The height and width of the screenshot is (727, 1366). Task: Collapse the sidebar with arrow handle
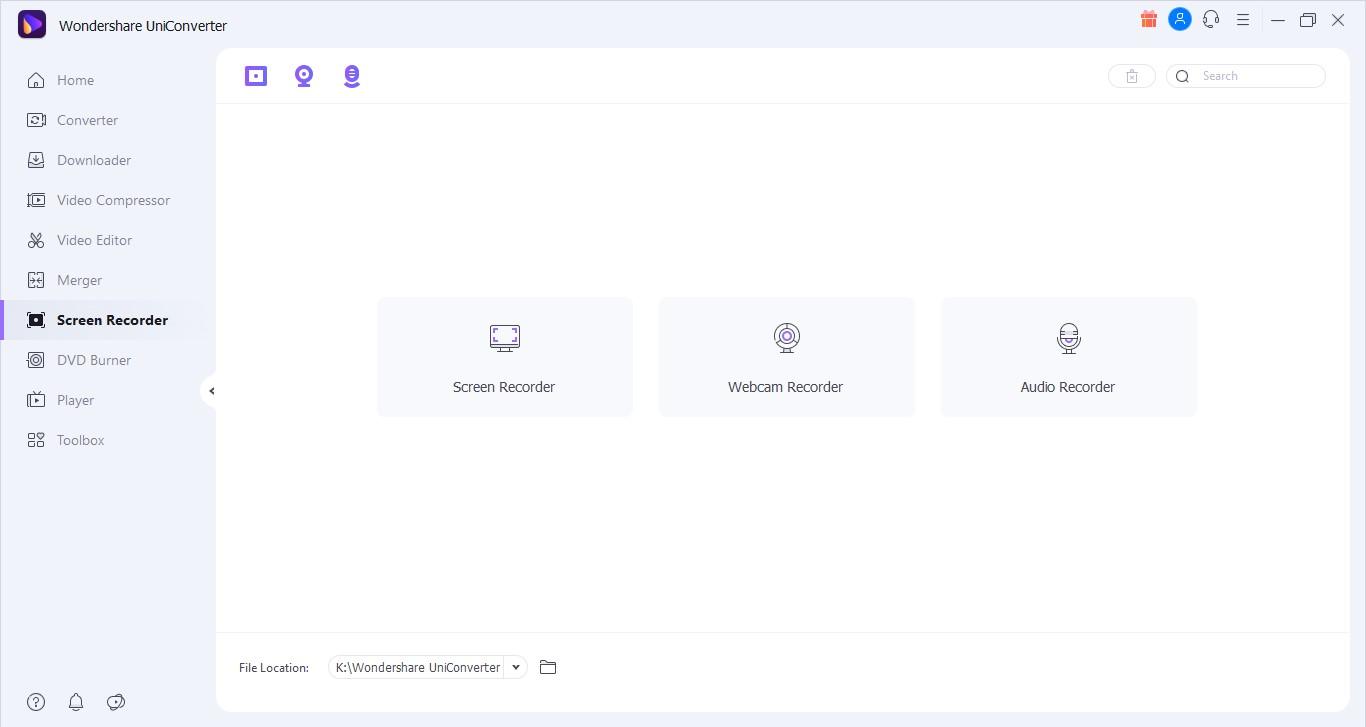pos(211,391)
